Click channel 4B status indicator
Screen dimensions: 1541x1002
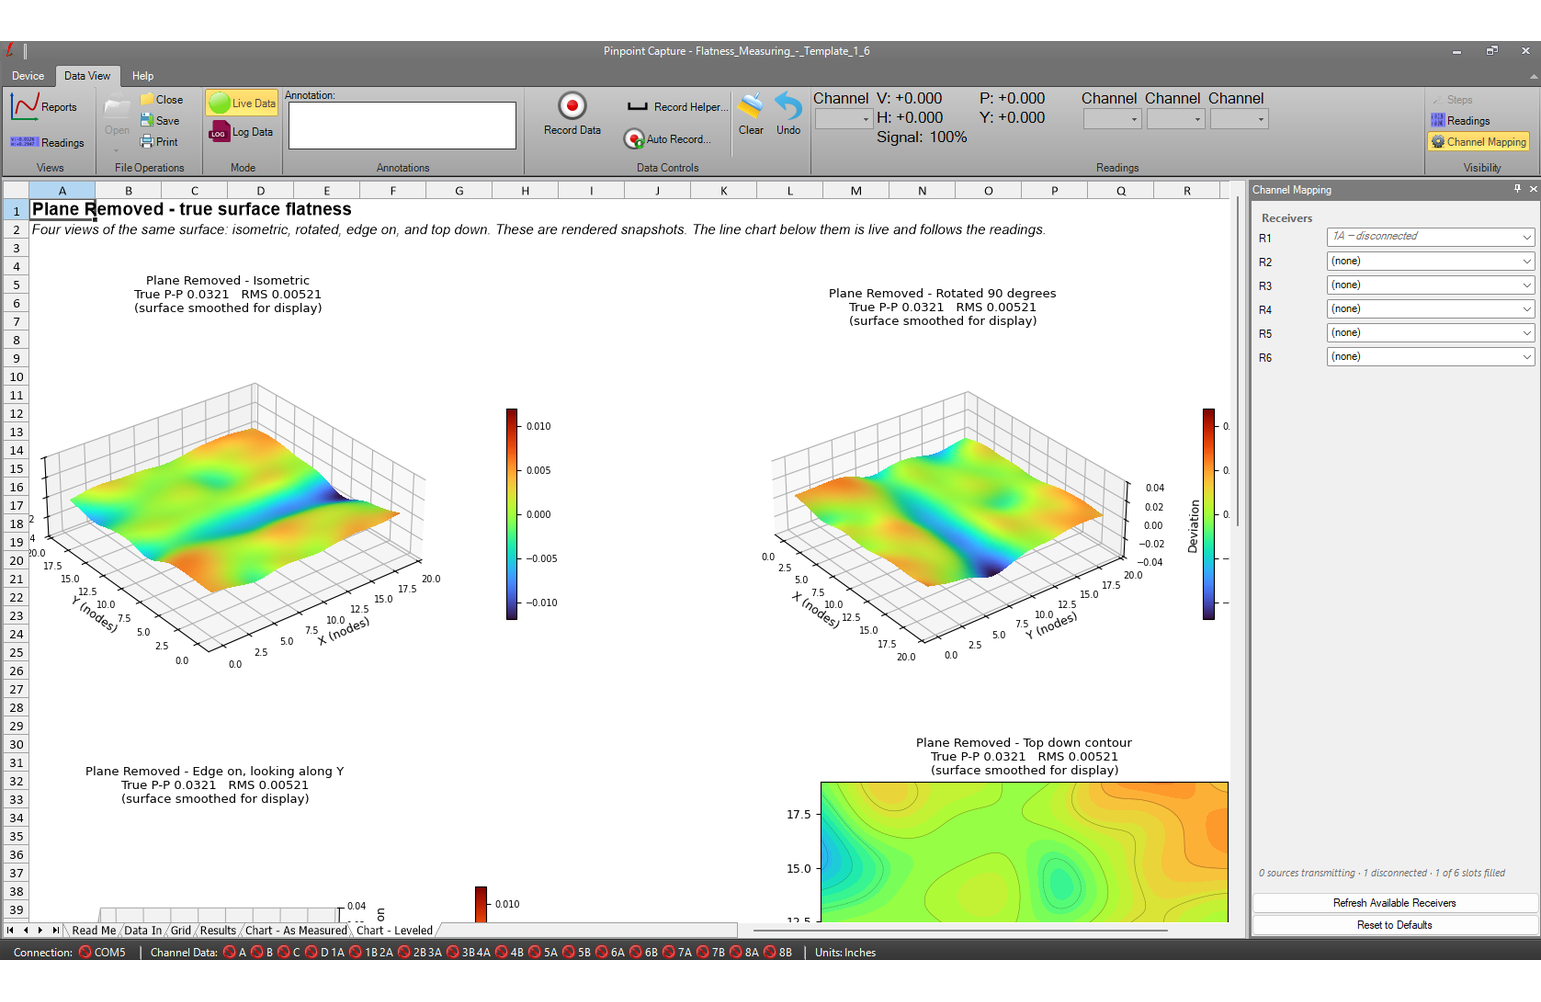click(501, 952)
